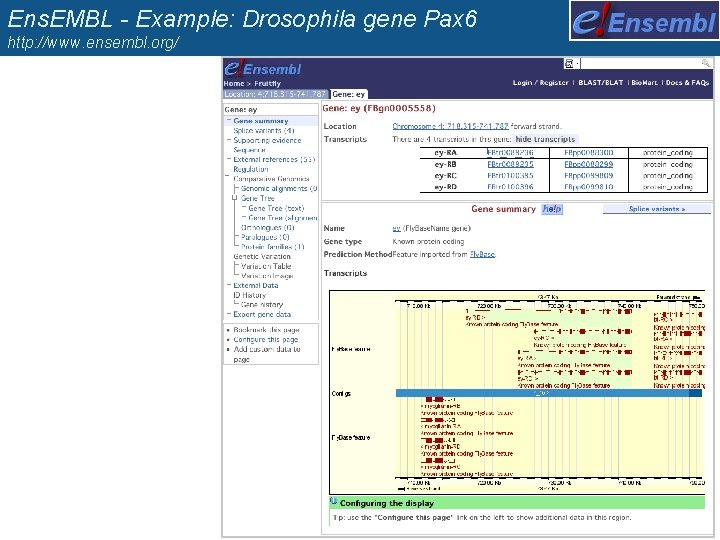Click the Configuring the display info icon
720x540 pixels.
click(x=334, y=502)
